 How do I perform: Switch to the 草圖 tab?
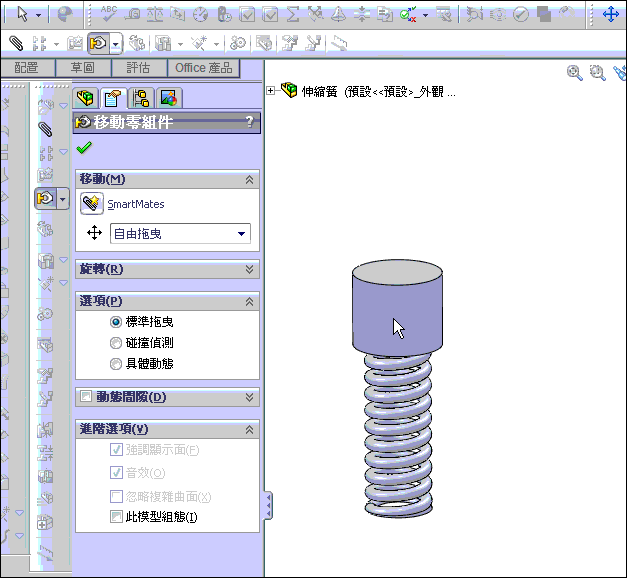pyautogui.click(x=83, y=68)
